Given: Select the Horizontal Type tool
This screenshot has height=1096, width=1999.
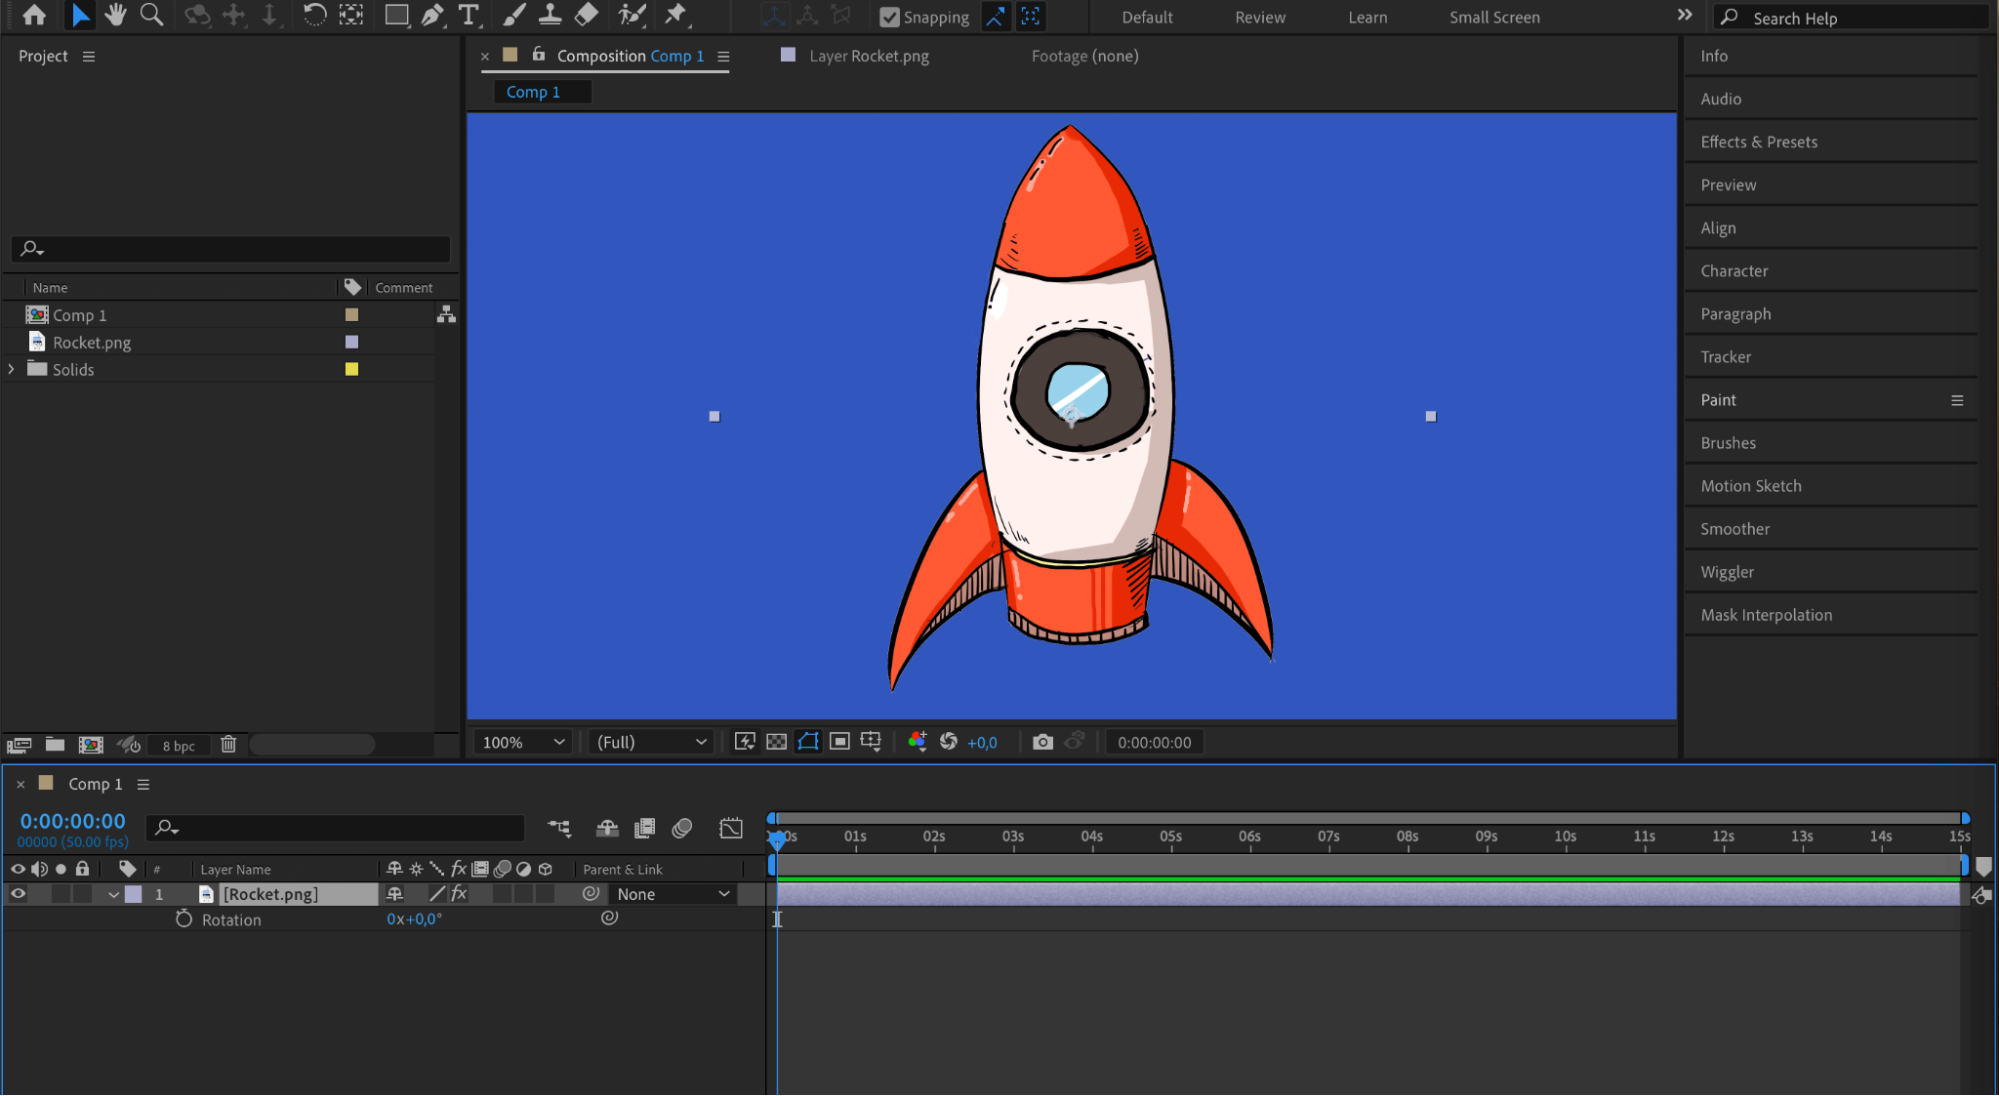Looking at the screenshot, I should pyautogui.click(x=468, y=15).
